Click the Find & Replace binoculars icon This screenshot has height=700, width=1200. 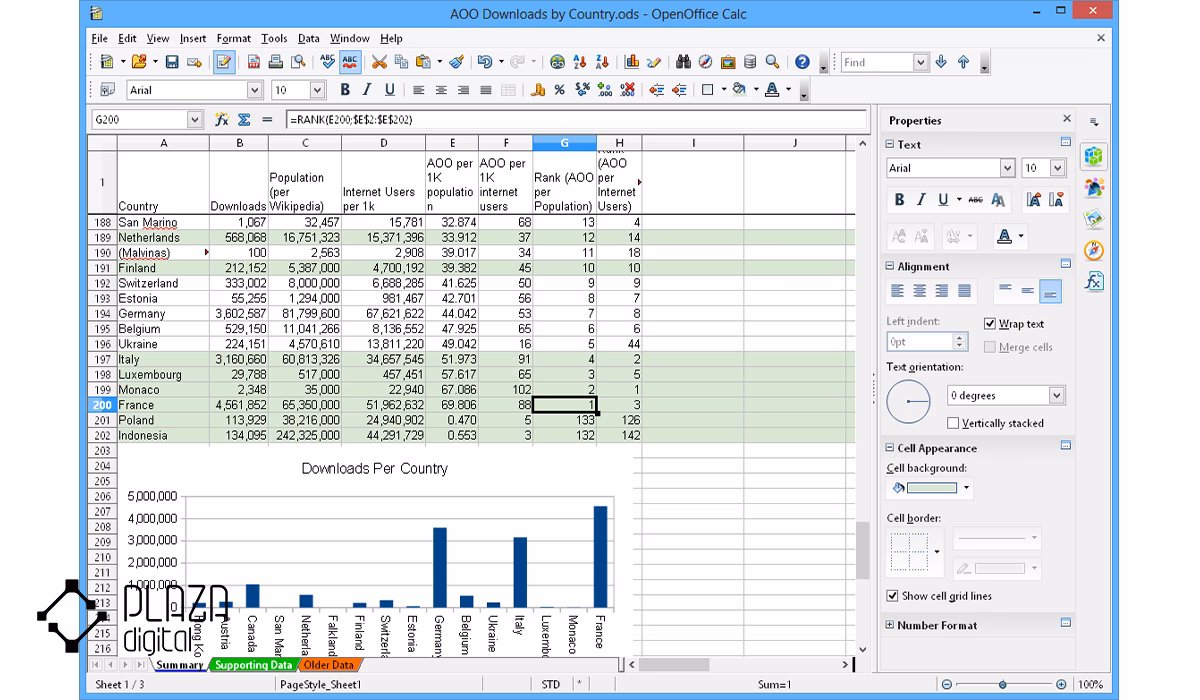tap(684, 62)
